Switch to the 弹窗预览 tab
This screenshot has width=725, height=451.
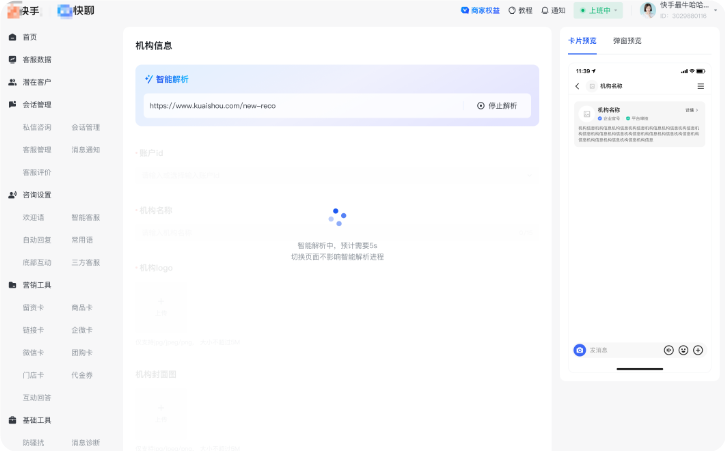627,41
